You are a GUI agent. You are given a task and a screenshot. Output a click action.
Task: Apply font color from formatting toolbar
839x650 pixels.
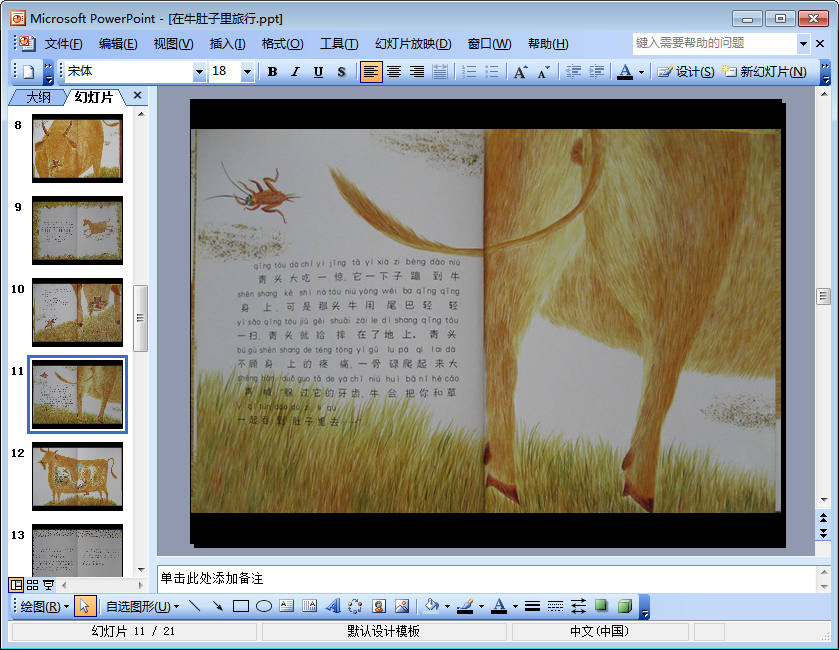(624, 72)
